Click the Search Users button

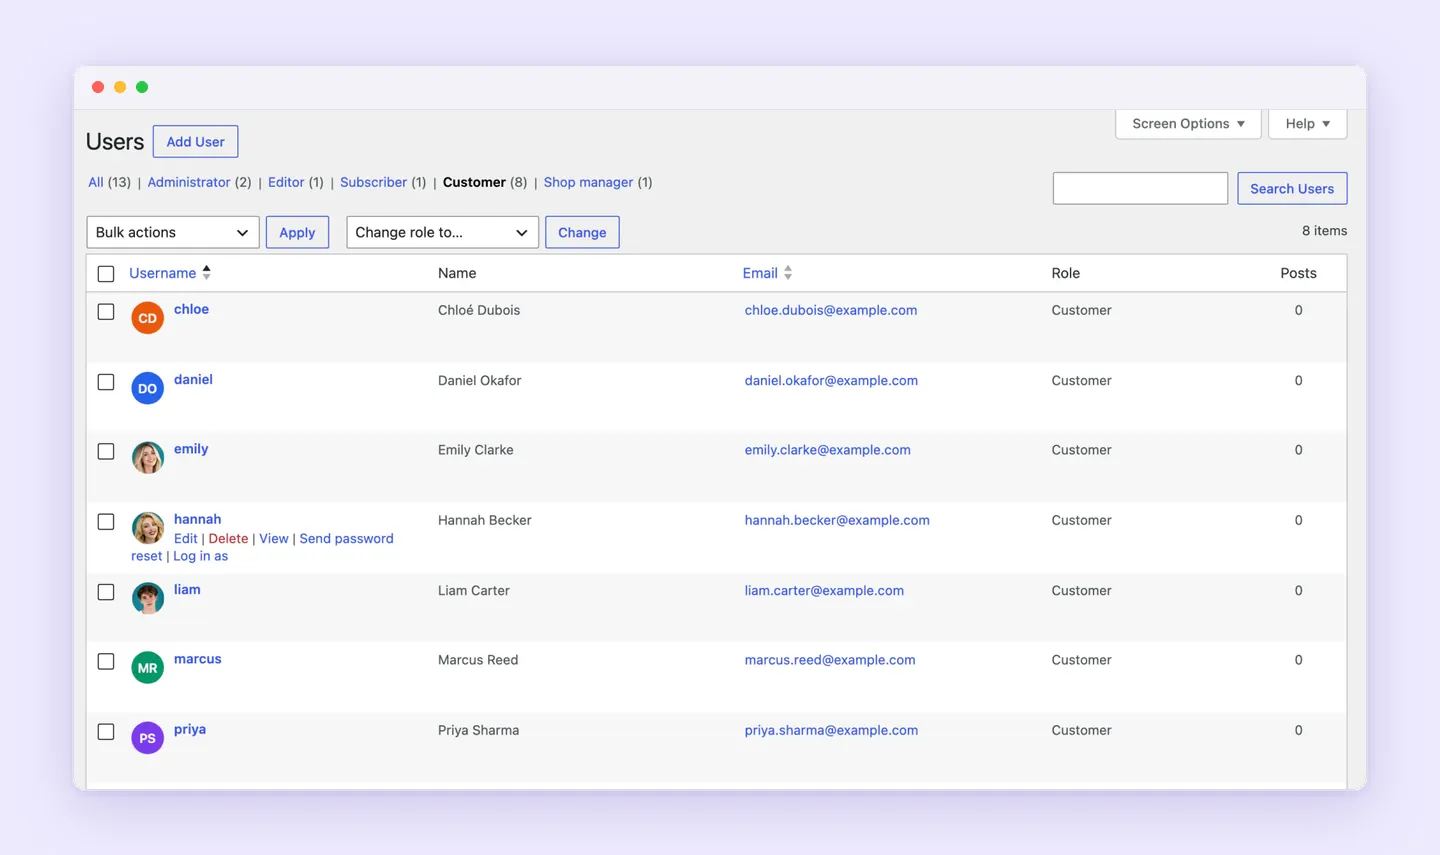tap(1292, 188)
